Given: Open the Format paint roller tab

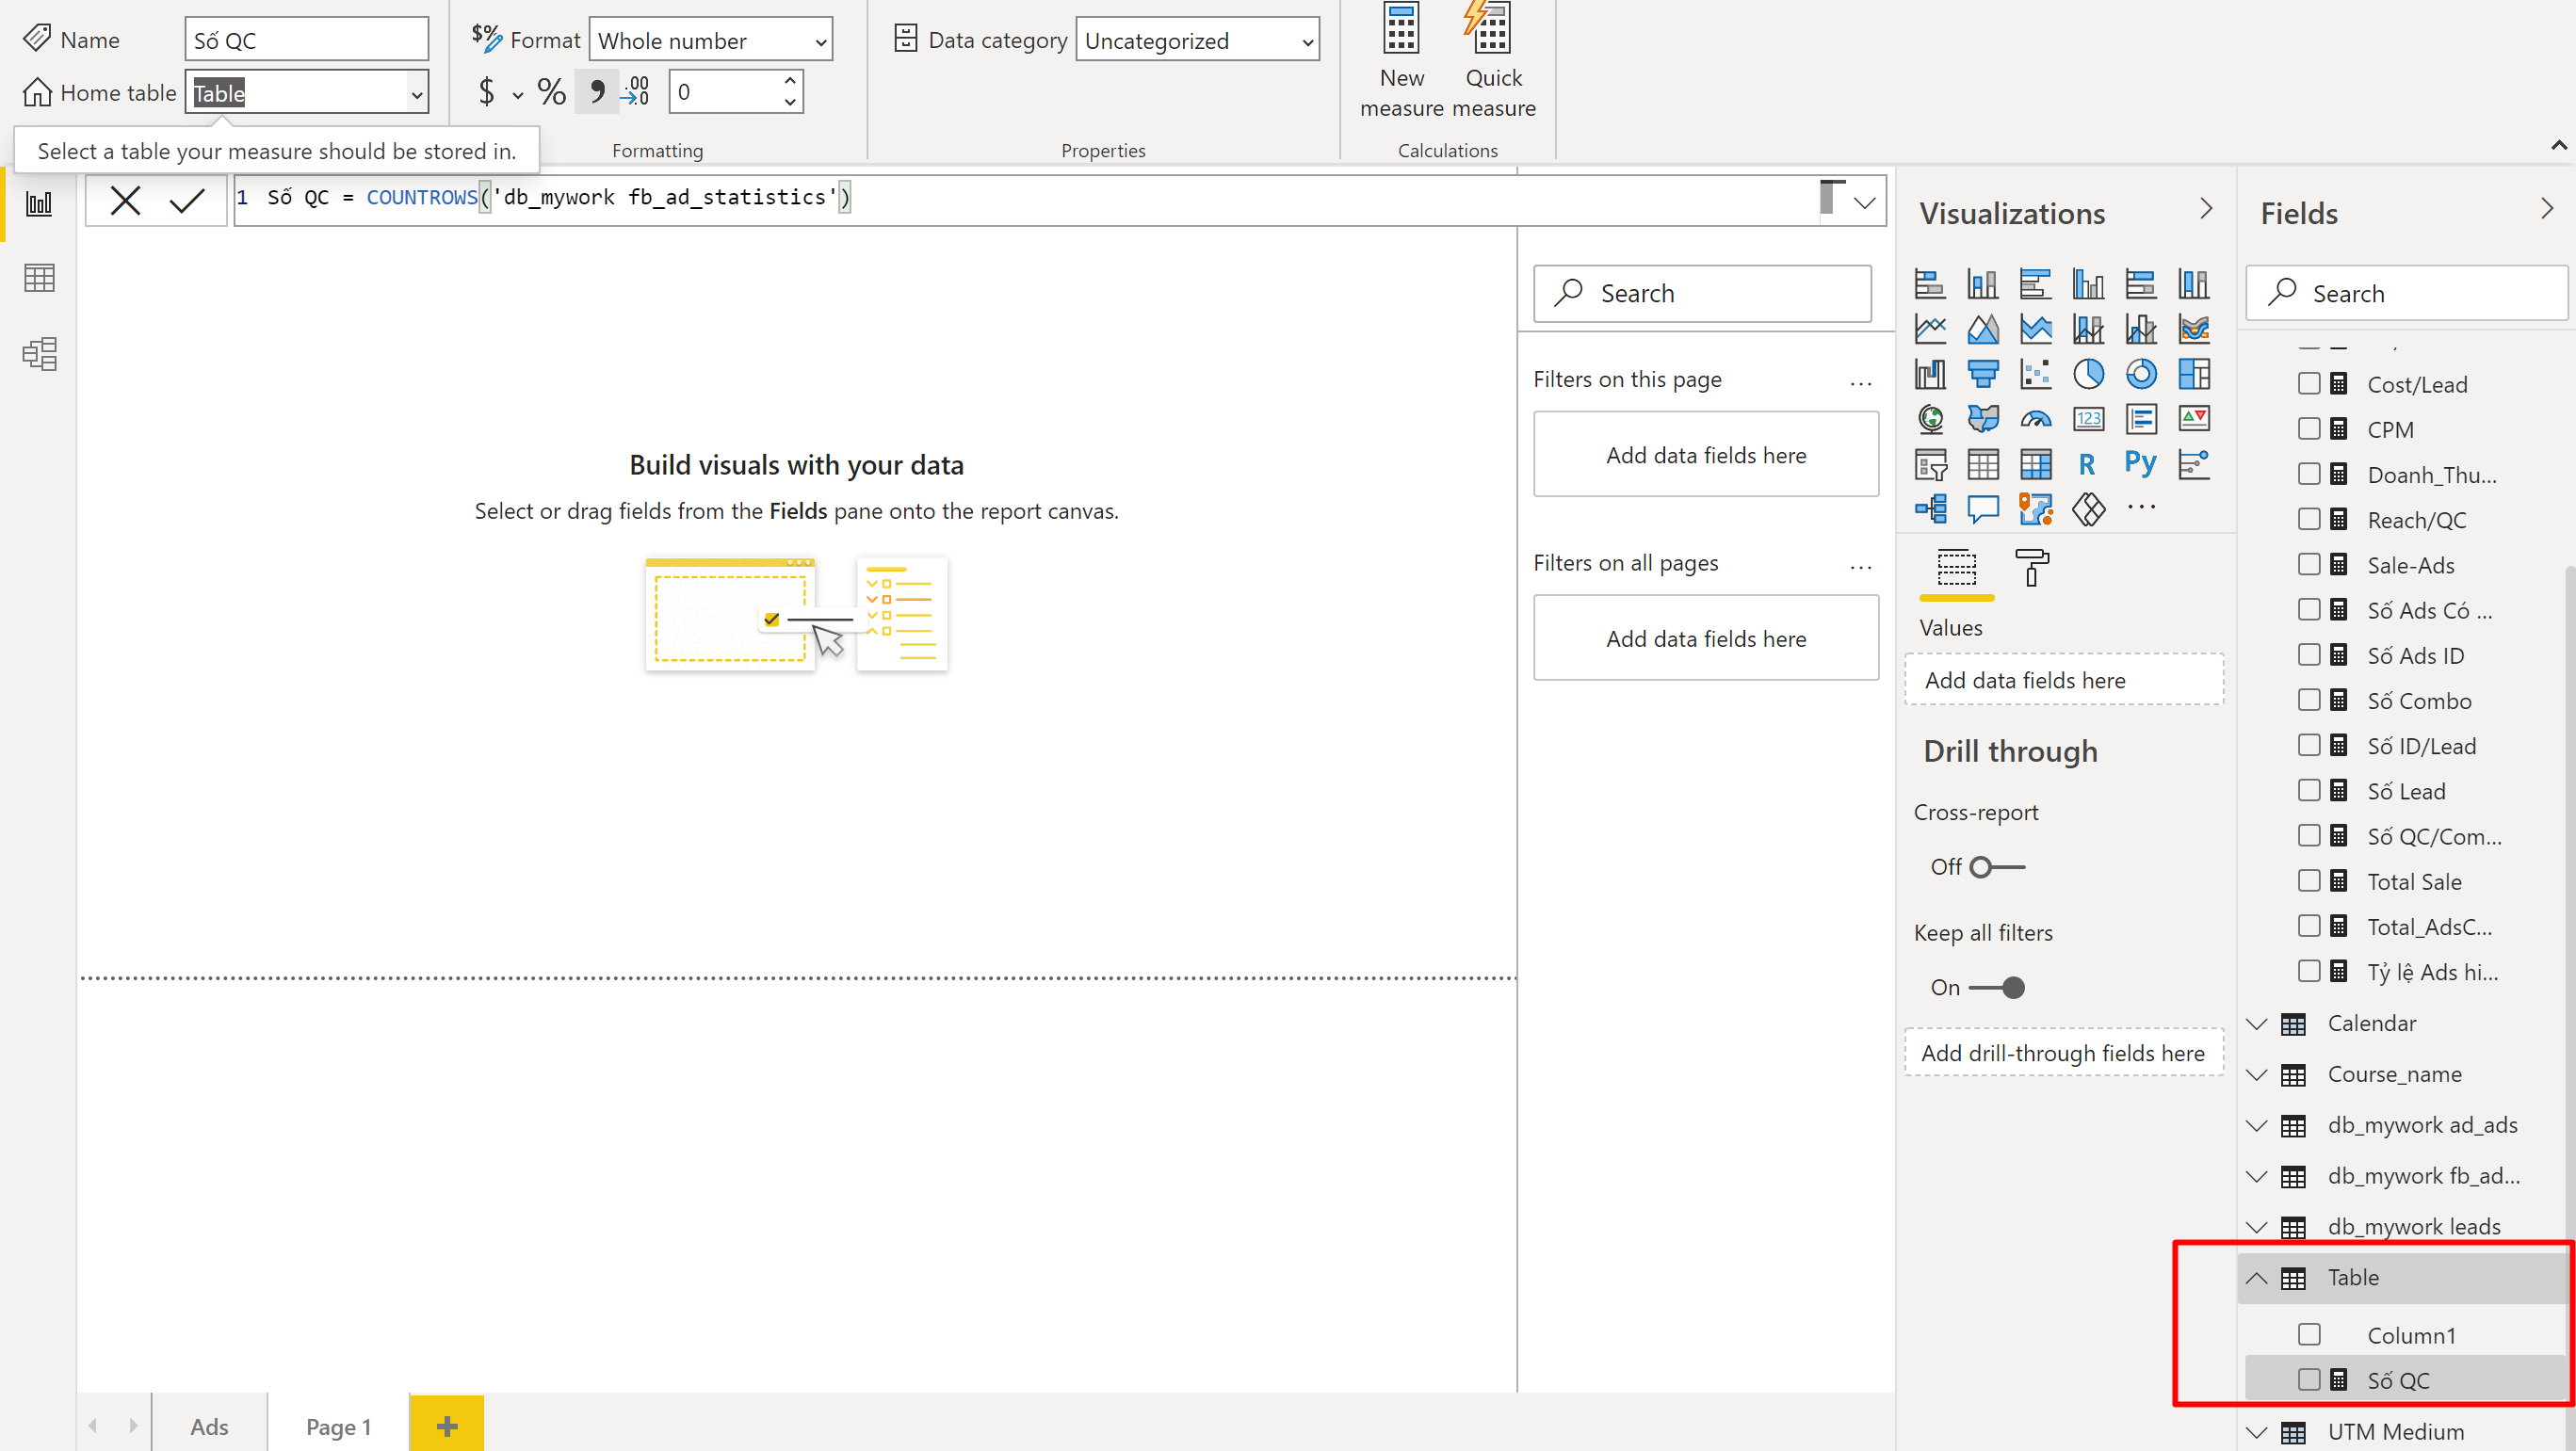Looking at the screenshot, I should coord(2031,568).
